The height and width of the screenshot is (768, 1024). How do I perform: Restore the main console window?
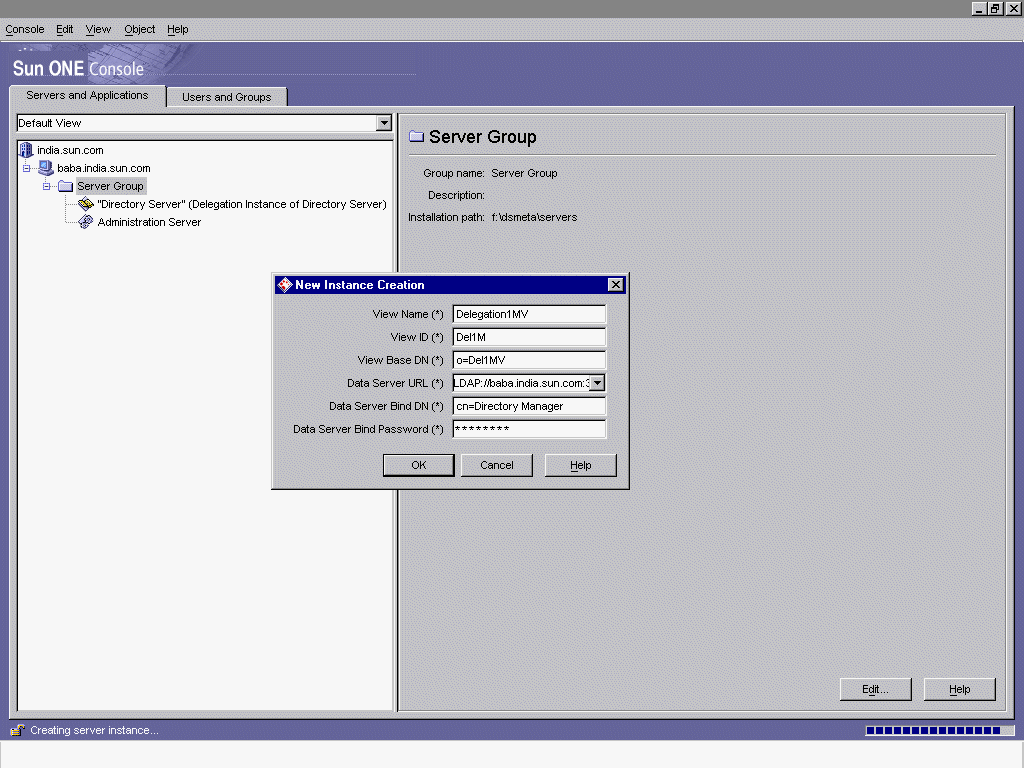[995, 8]
